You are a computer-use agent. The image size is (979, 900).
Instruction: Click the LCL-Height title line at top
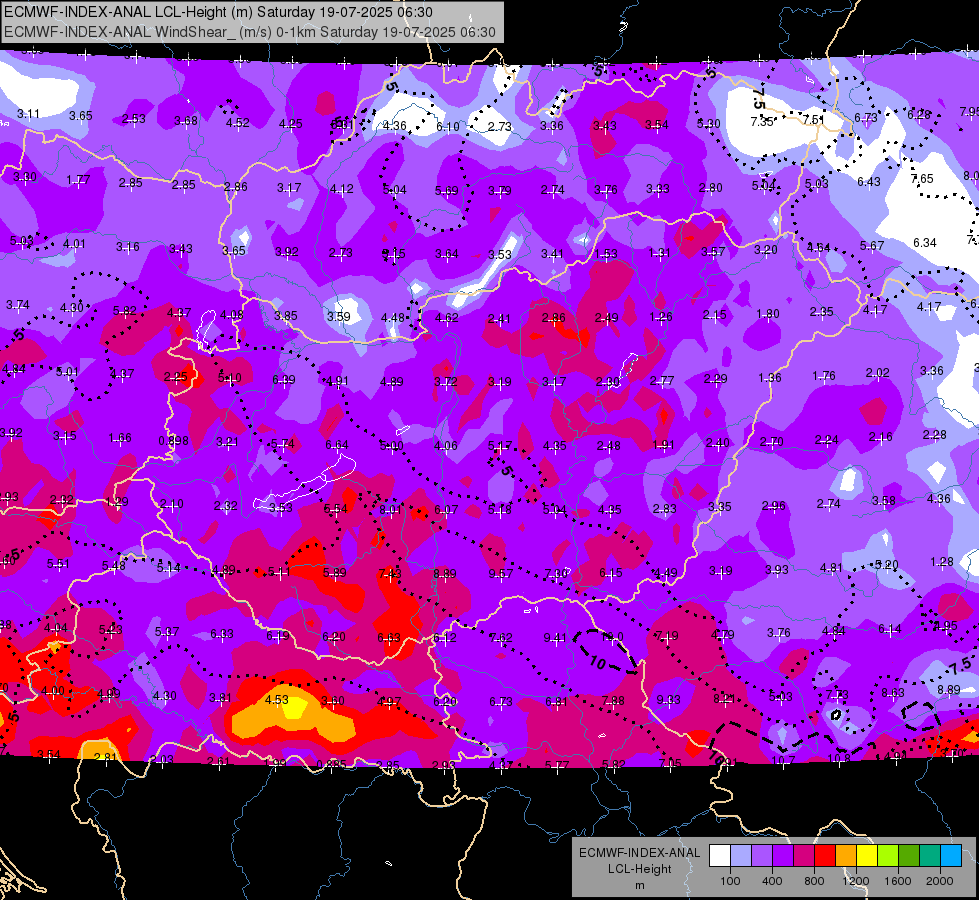pyautogui.click(x=218, y=12)
